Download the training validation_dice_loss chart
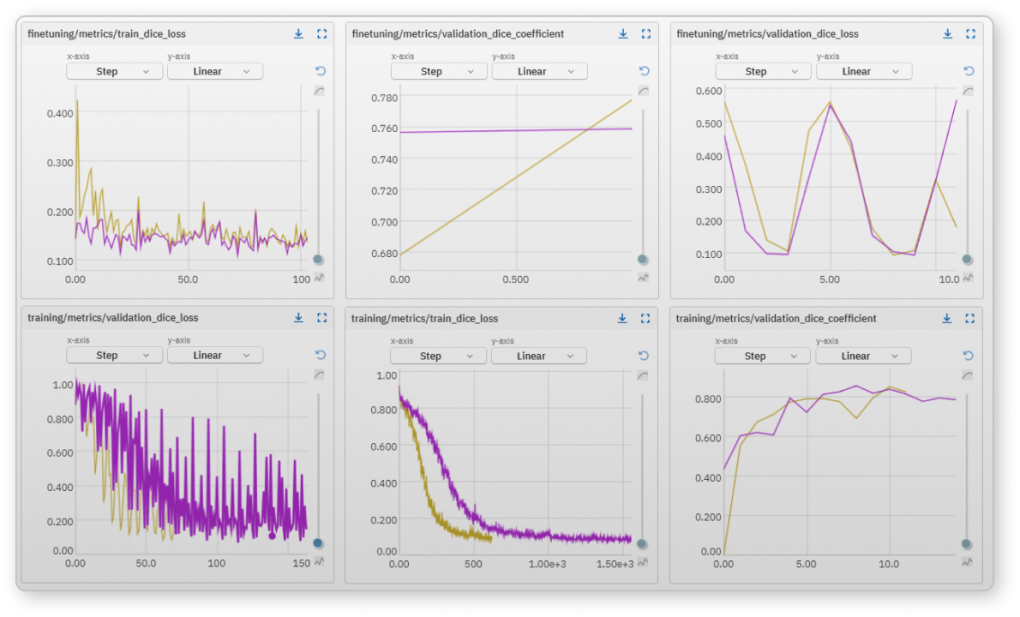1020x617 pixels. coord(299,318)
